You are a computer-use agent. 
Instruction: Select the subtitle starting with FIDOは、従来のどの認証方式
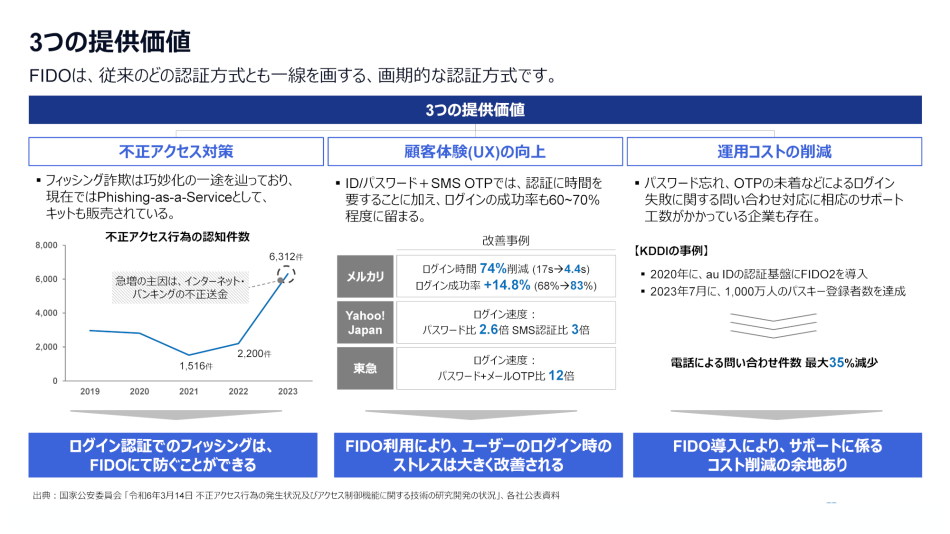[x=293, y=76]
